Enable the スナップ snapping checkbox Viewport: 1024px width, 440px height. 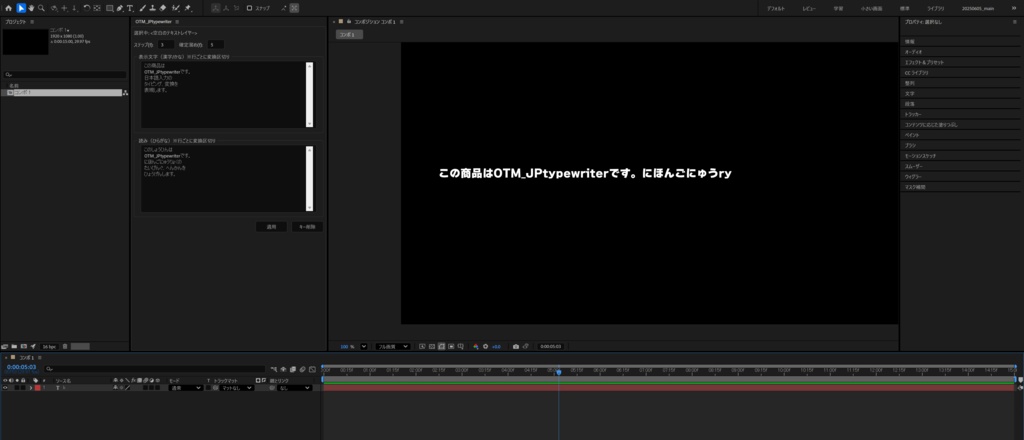(x=249, y=8)
